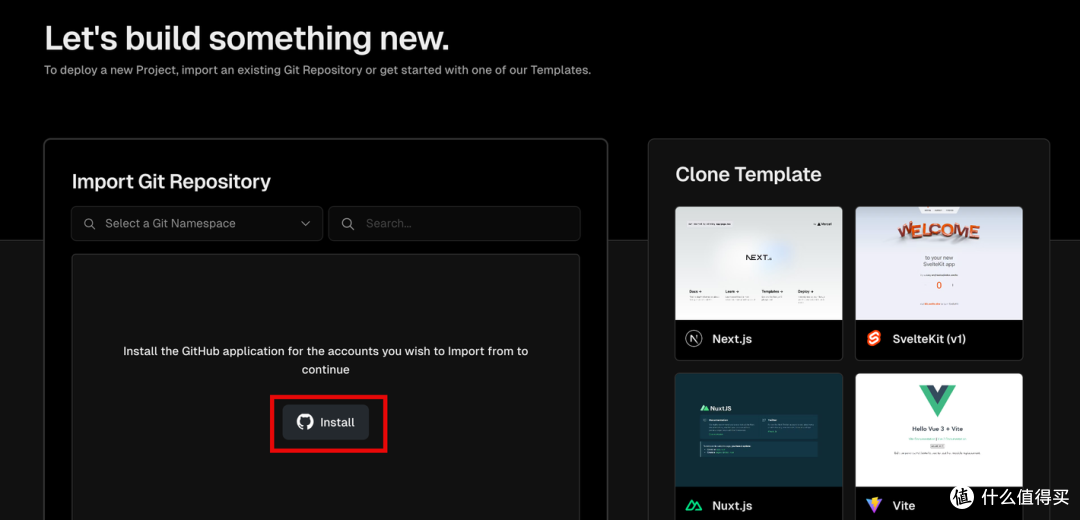
Task: Click the "Let's build something new." headline
Action: click(247, 39)
